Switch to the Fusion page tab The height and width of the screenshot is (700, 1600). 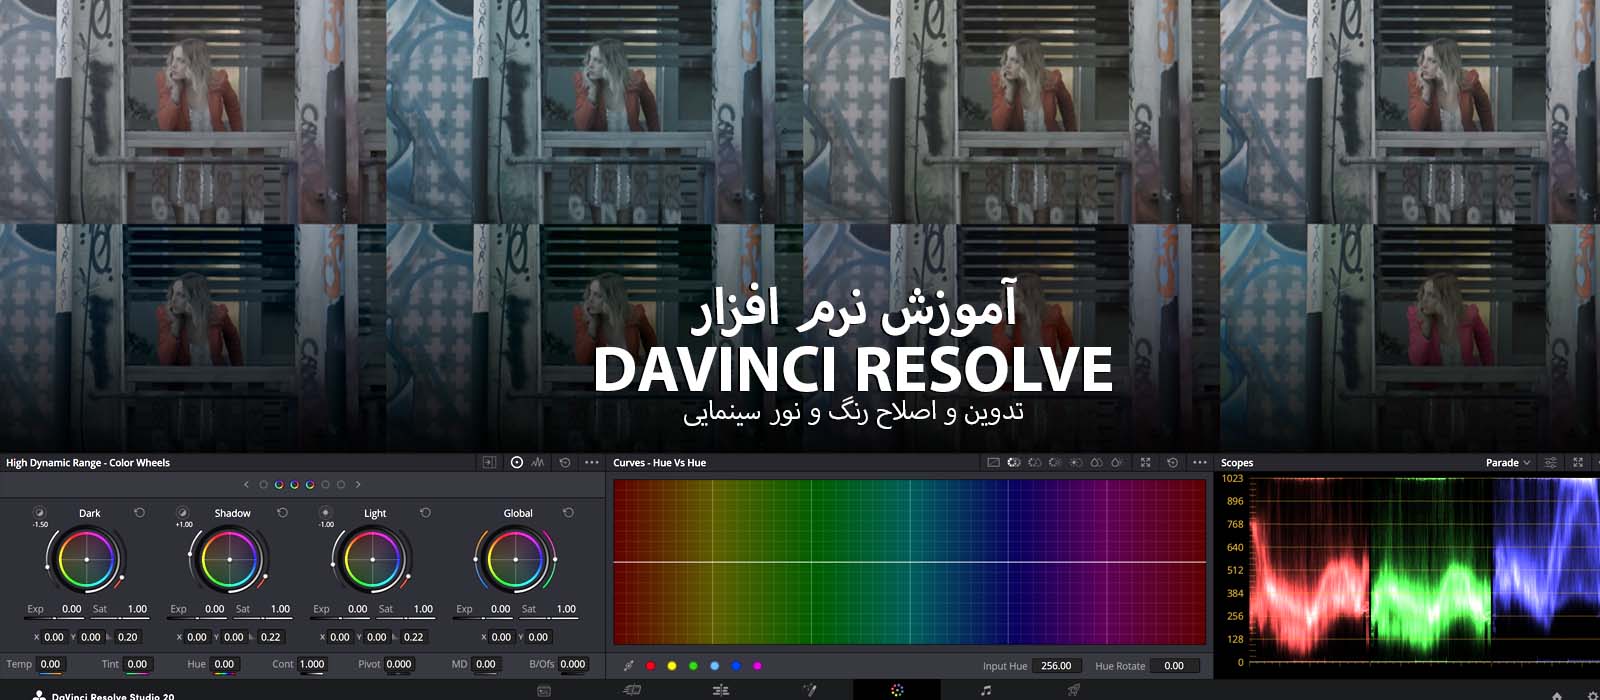click(x=809, y=691)
